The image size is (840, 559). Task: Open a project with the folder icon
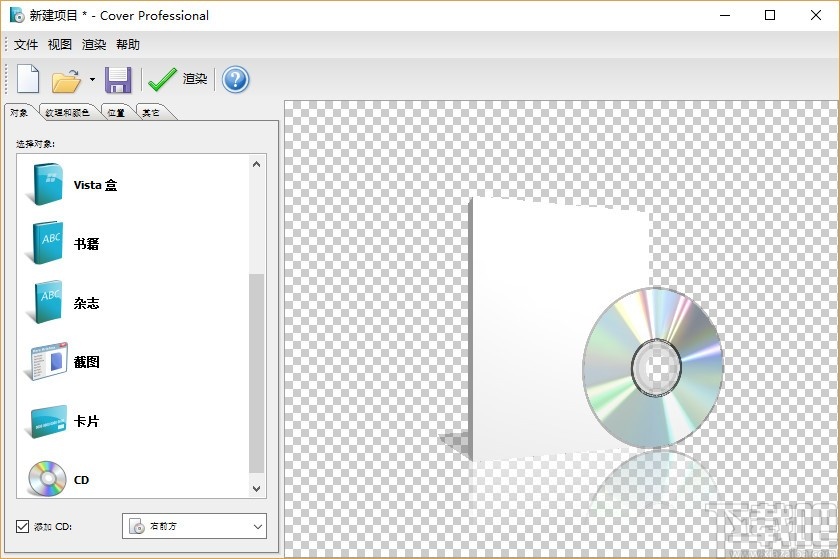[x=66, y=80]
